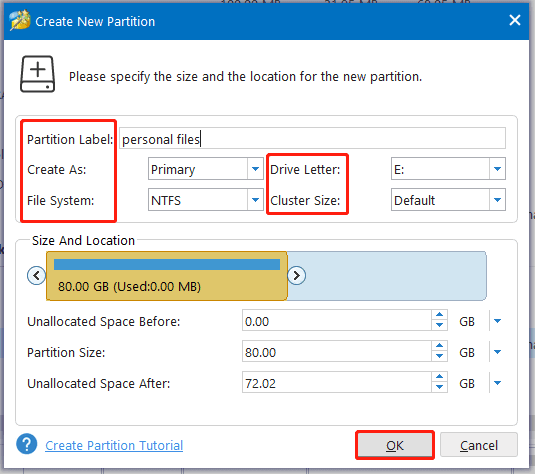Click the Unallocated Space Before value field

tap(336, 321)
